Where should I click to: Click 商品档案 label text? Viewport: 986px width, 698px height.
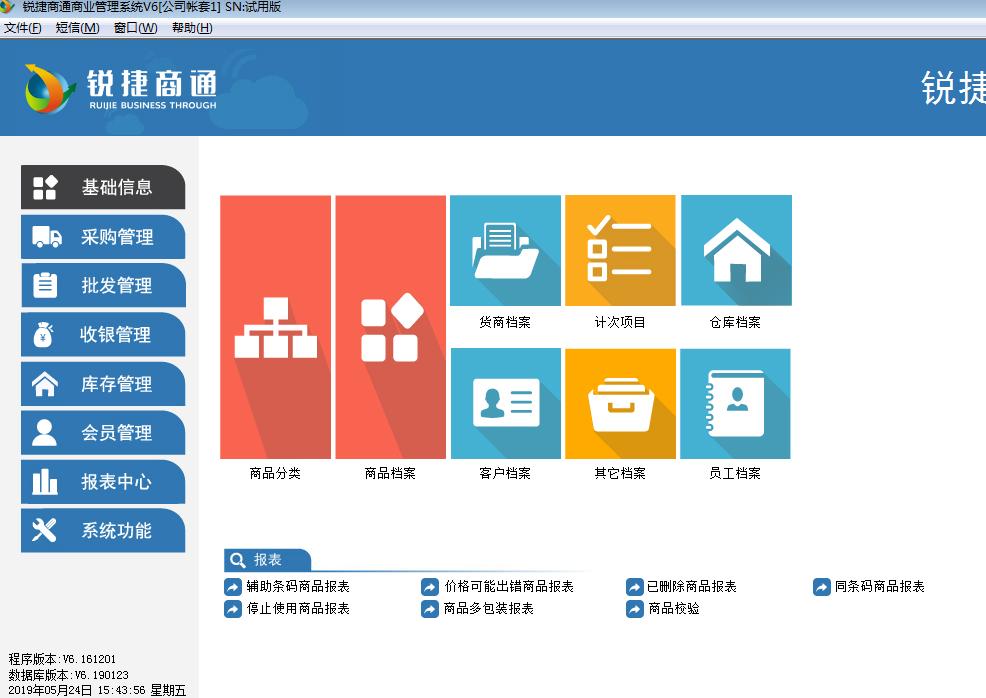(391, 473)
